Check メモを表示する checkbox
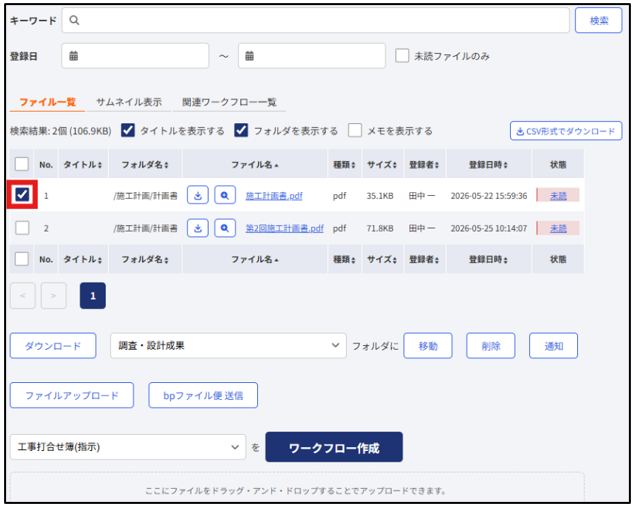 point(355,131)
